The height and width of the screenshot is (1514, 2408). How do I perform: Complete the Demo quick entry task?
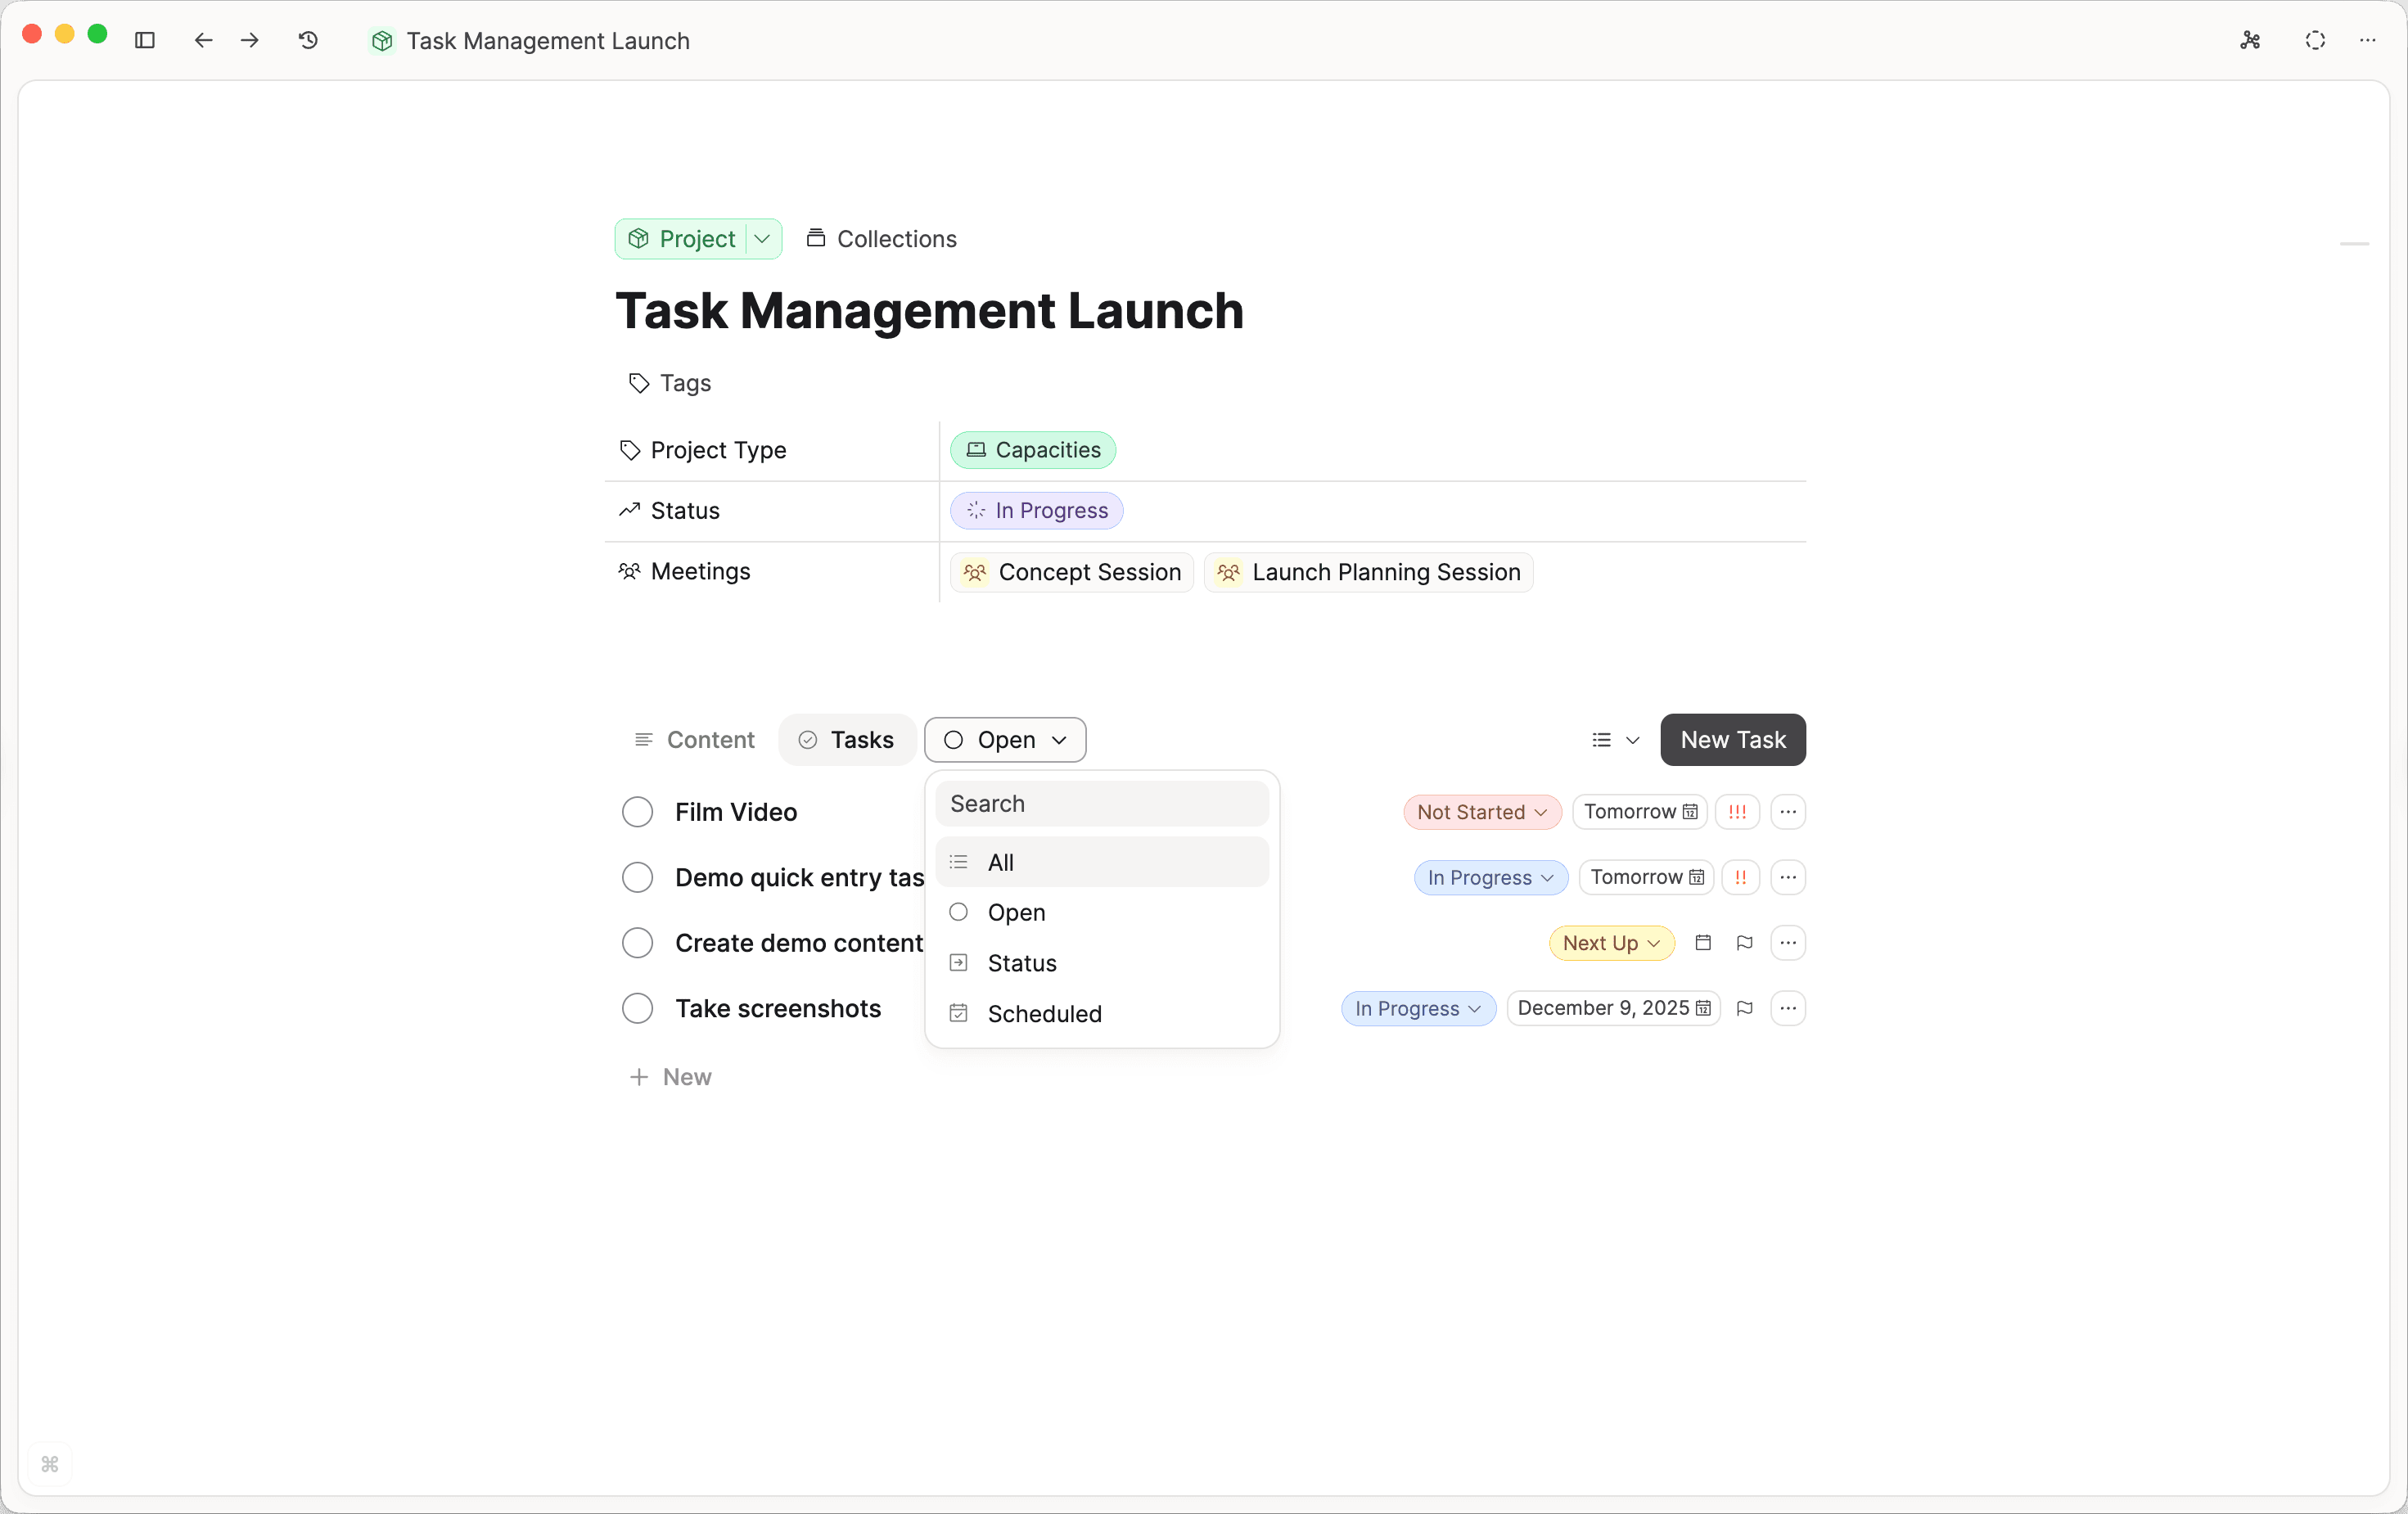pos(638,877)
